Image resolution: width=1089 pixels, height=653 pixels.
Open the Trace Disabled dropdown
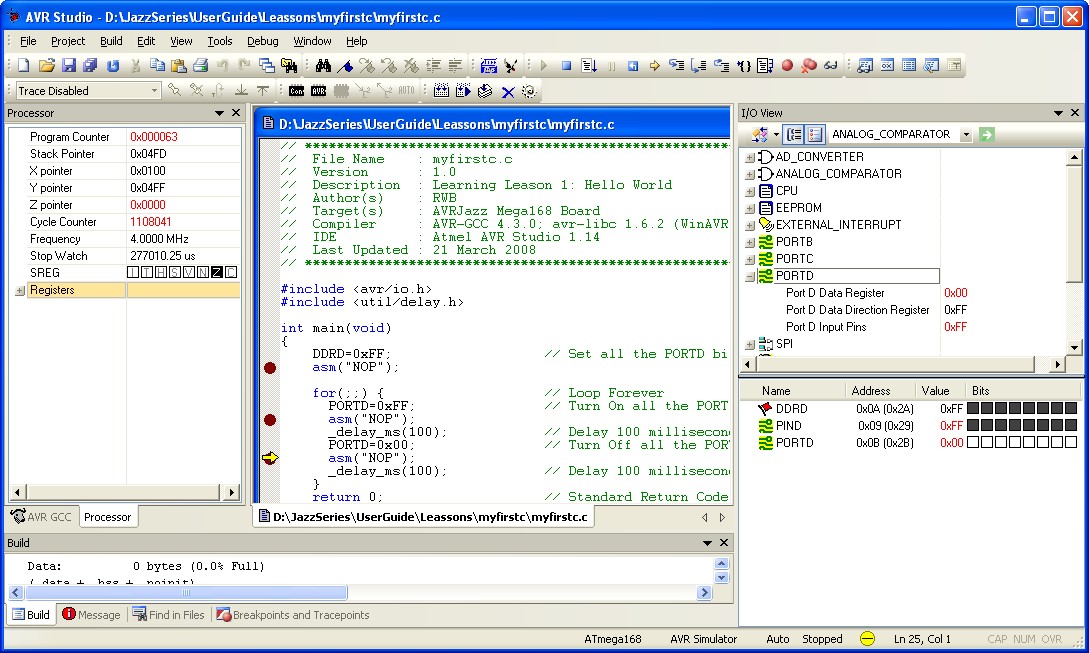pos(154,91)
